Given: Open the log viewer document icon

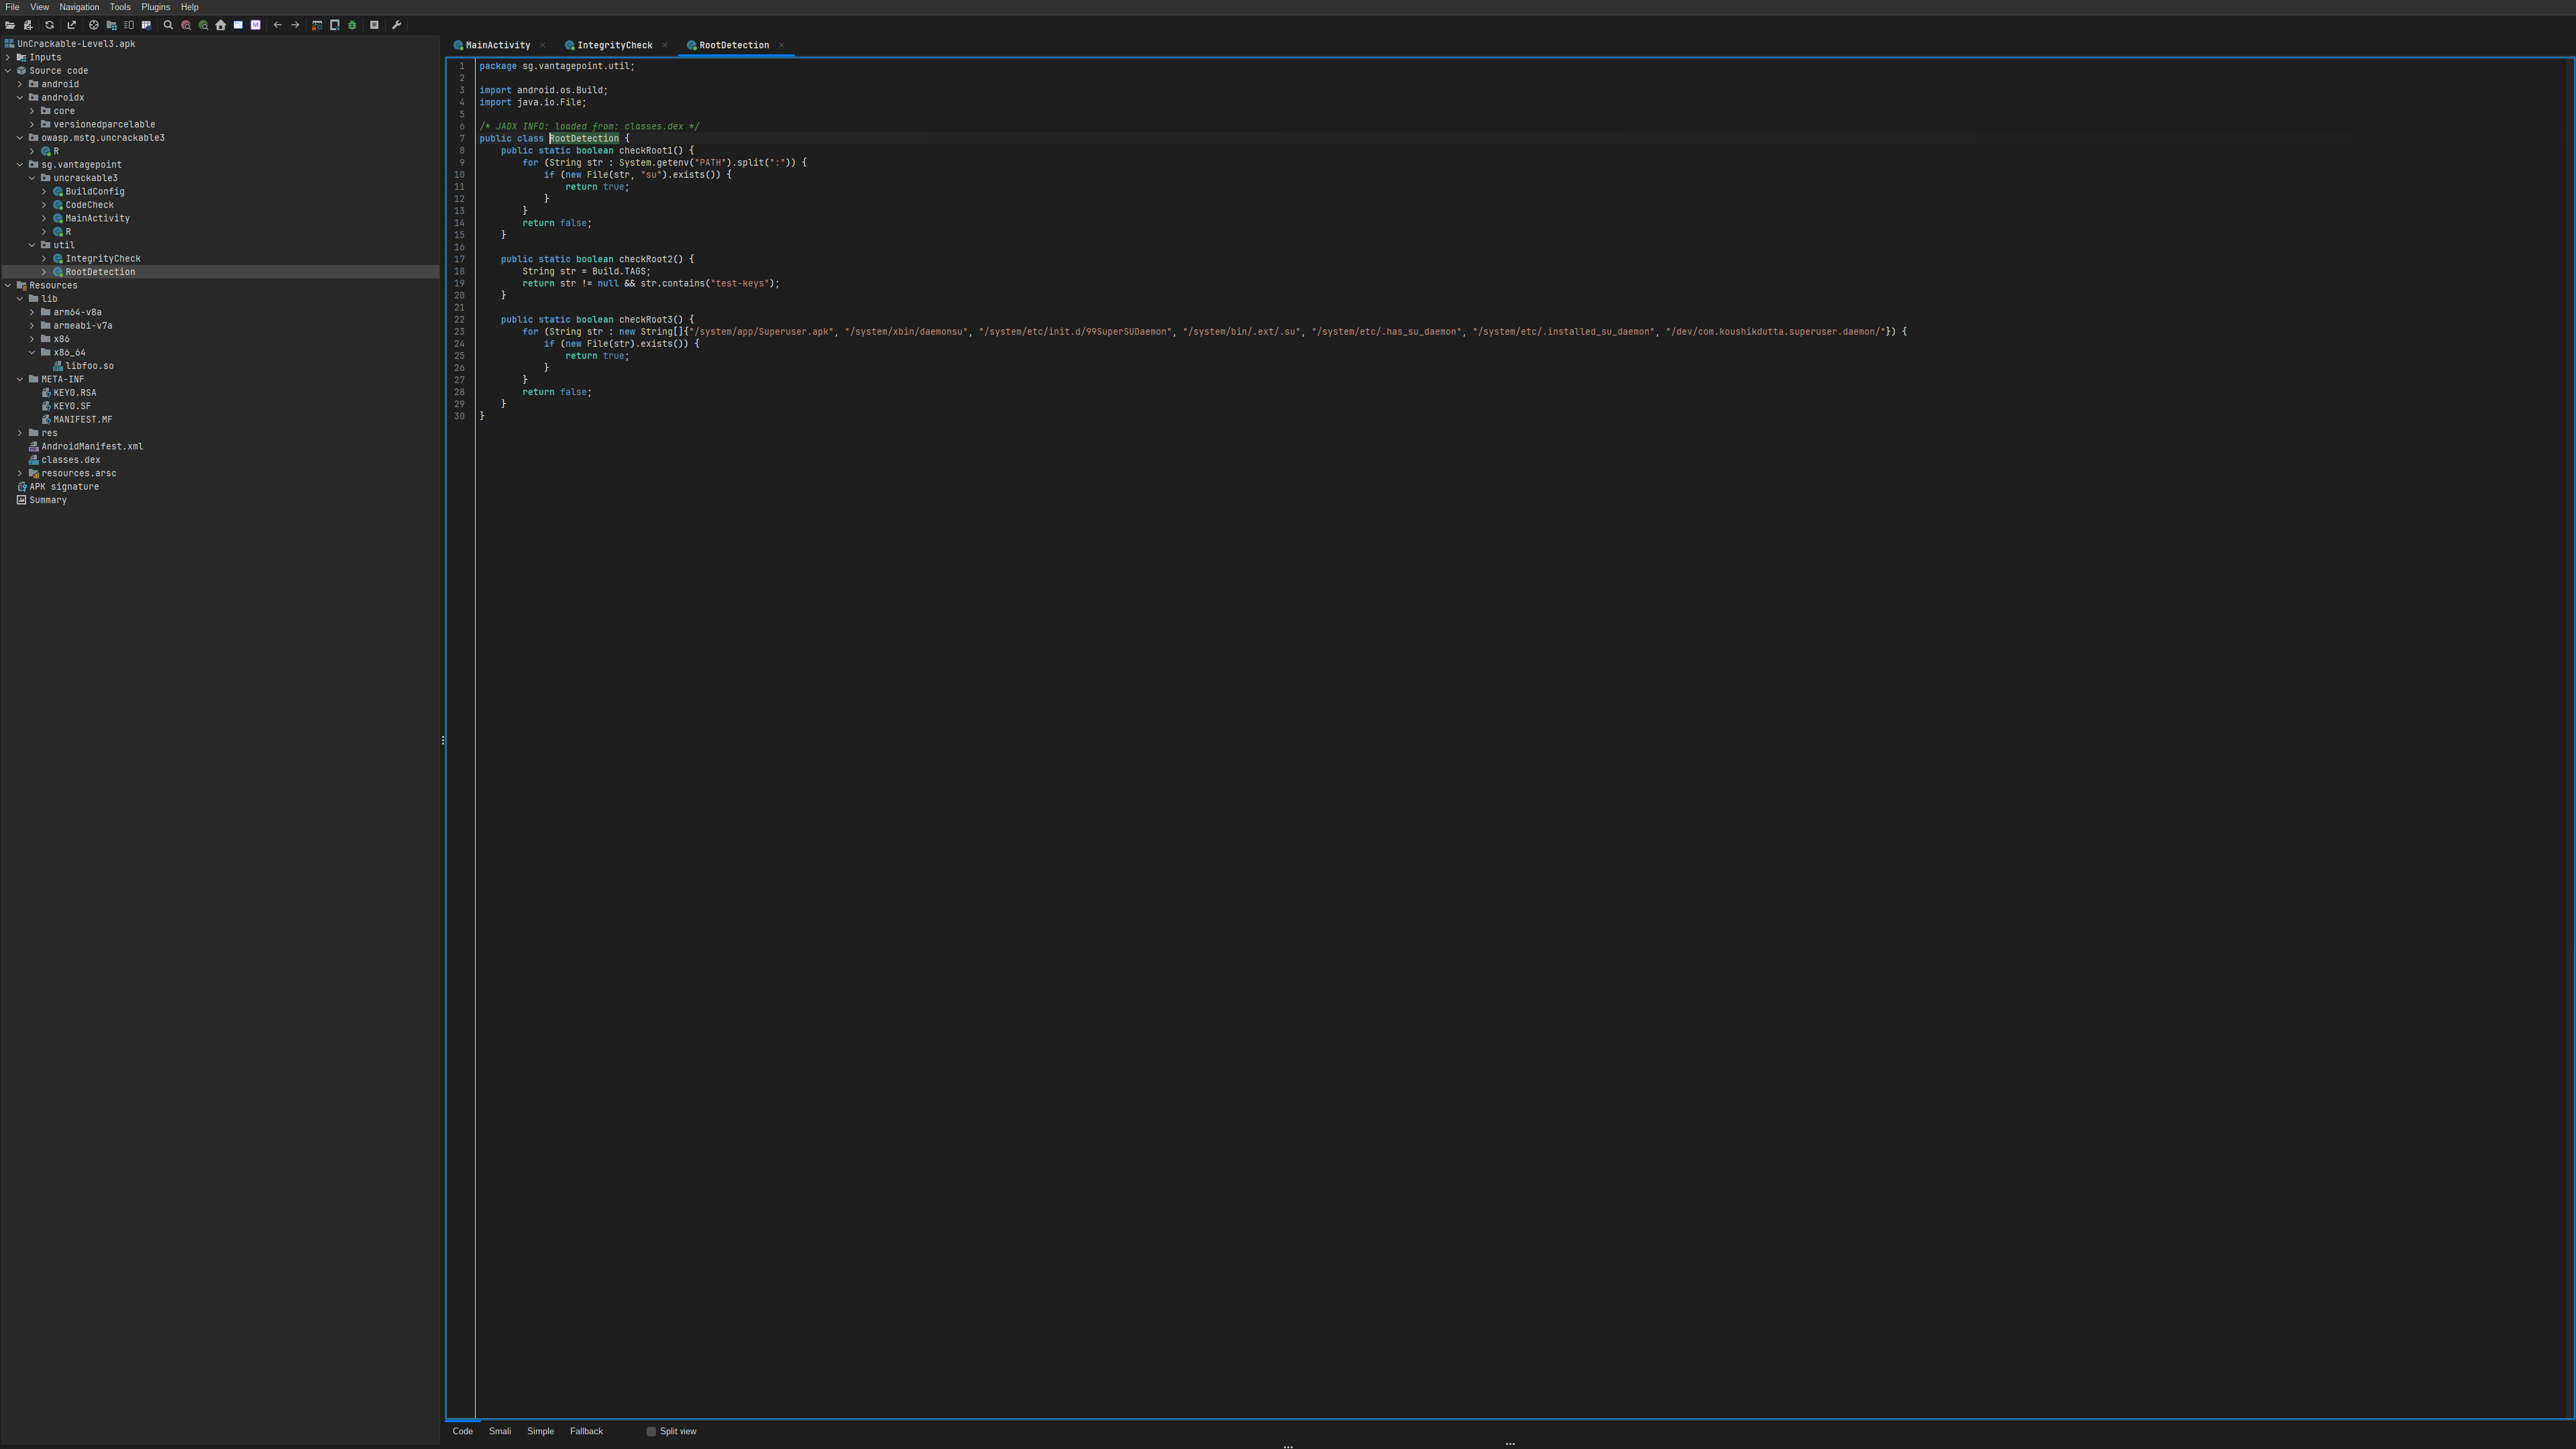Looking at the screenshot, I should (x=375, y=25).
